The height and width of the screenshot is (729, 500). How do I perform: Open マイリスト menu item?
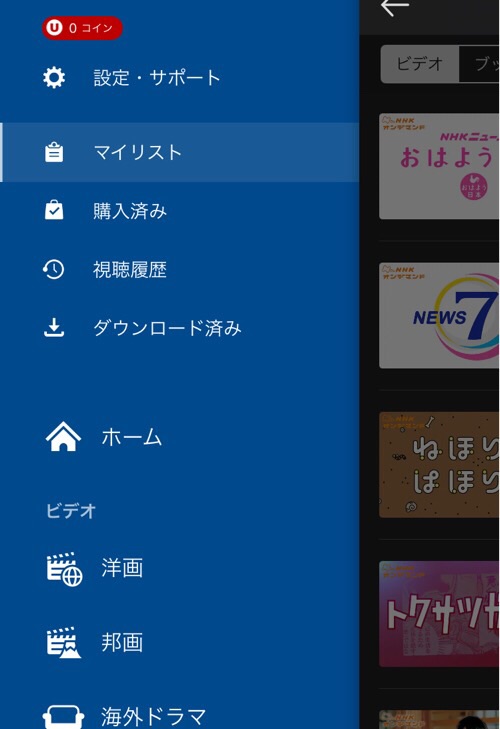coord(180,152)
